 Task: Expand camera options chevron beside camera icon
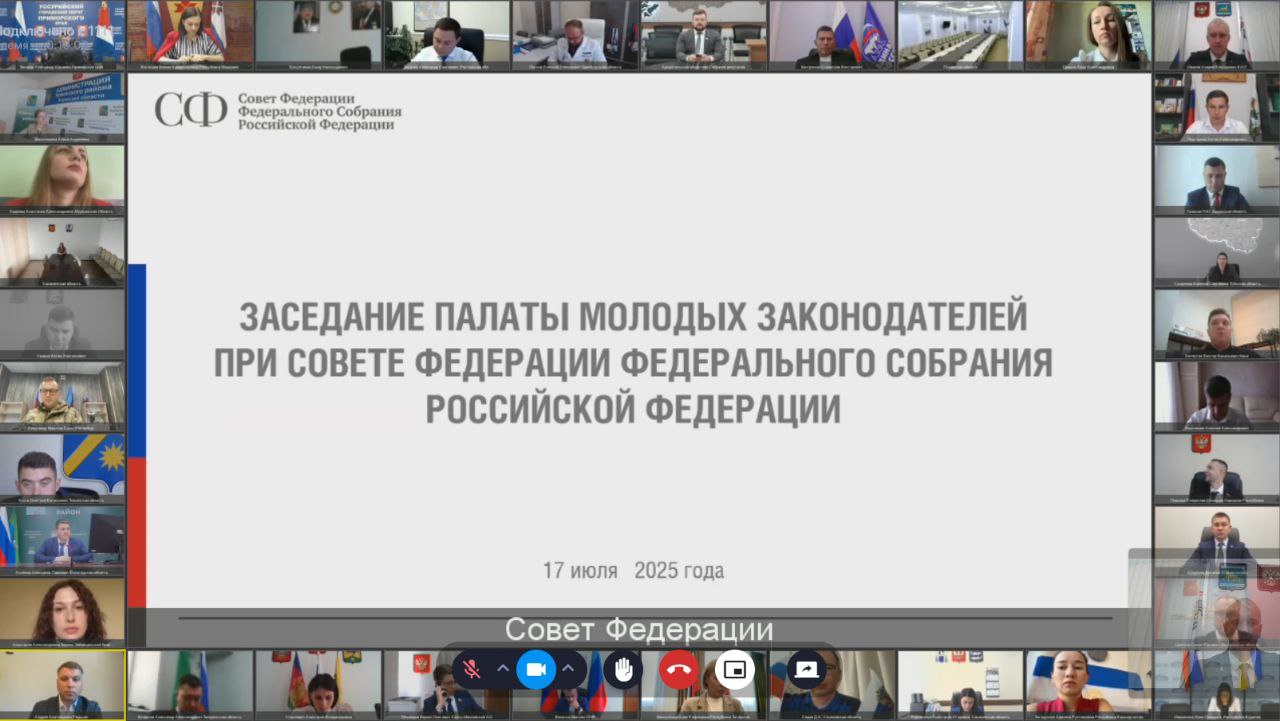(568, 669)
